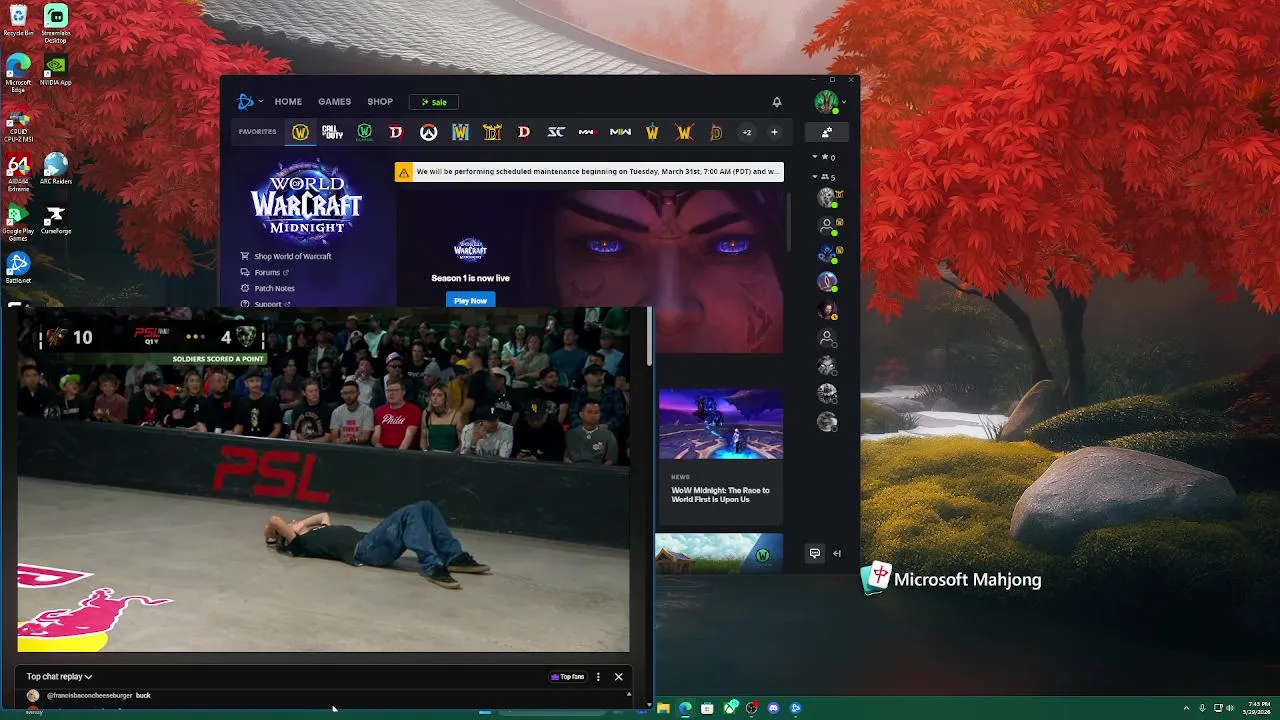Select the CPUID CPU-Z MSI shortcut
The image size is (1280, 720).
(x=18, y=124)
